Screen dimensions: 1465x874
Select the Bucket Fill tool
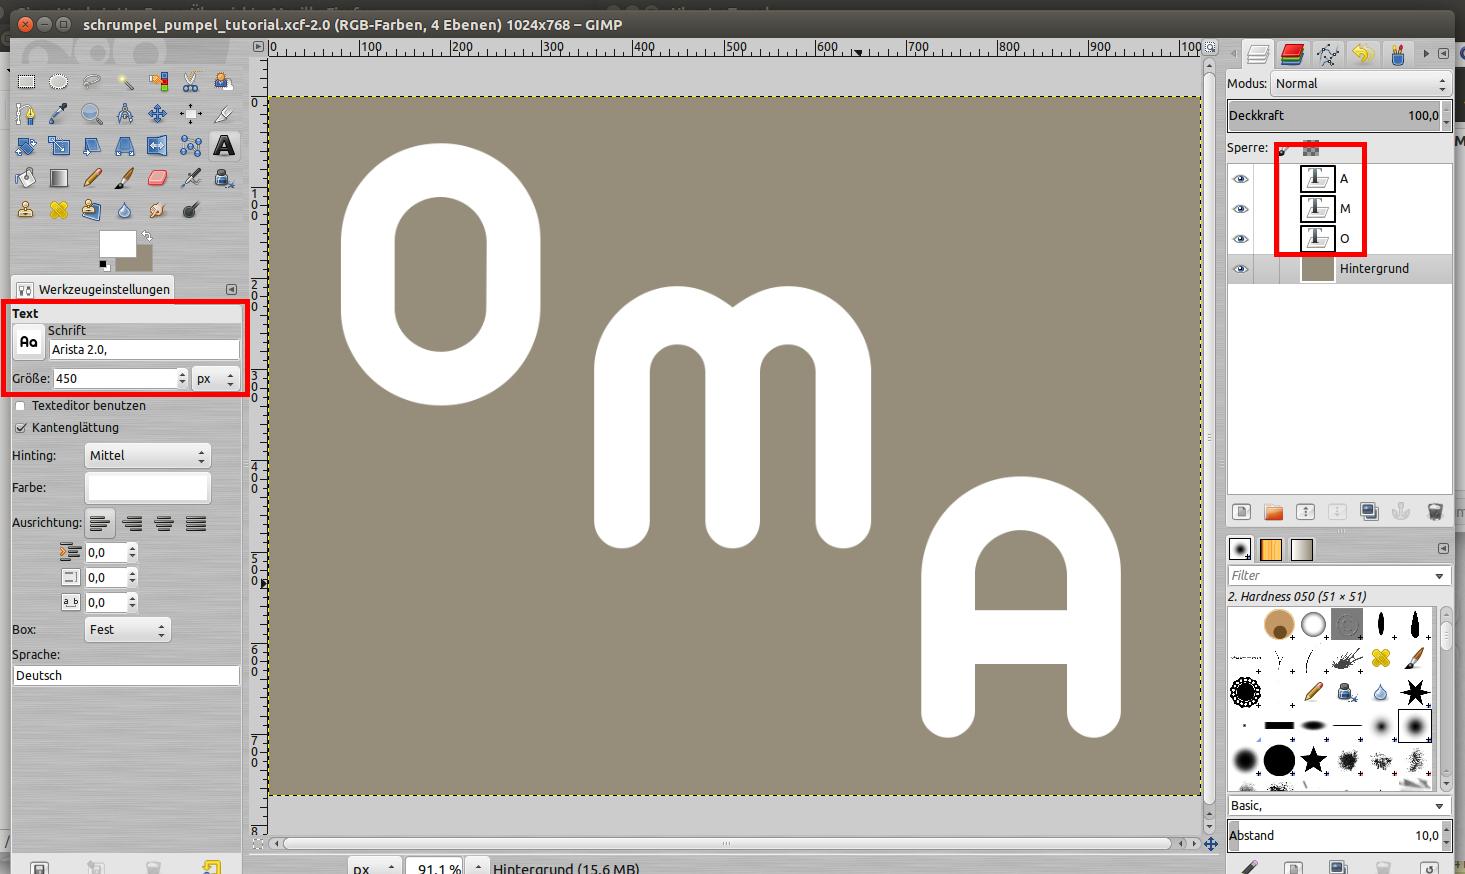pyautogui.click(x=26, y=178)
